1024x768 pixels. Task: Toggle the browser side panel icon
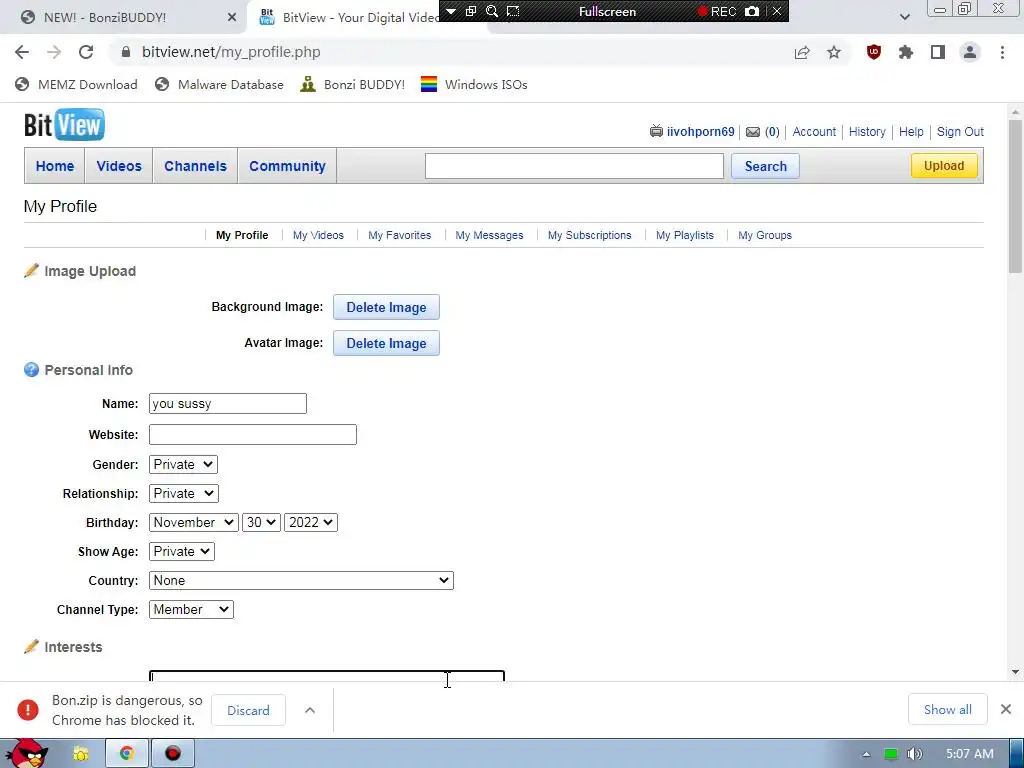[x=938, y=52]
